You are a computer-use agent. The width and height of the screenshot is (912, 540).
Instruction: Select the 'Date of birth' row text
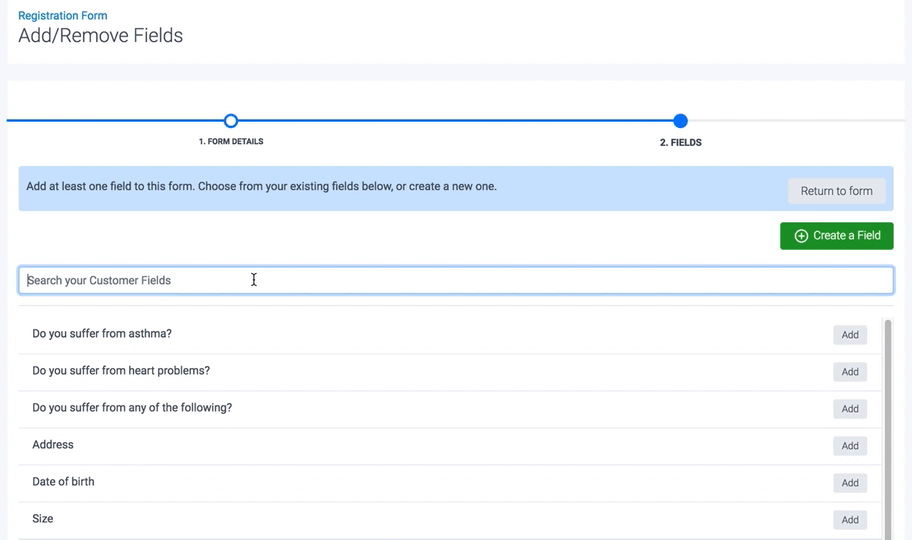tap(63, 482)
